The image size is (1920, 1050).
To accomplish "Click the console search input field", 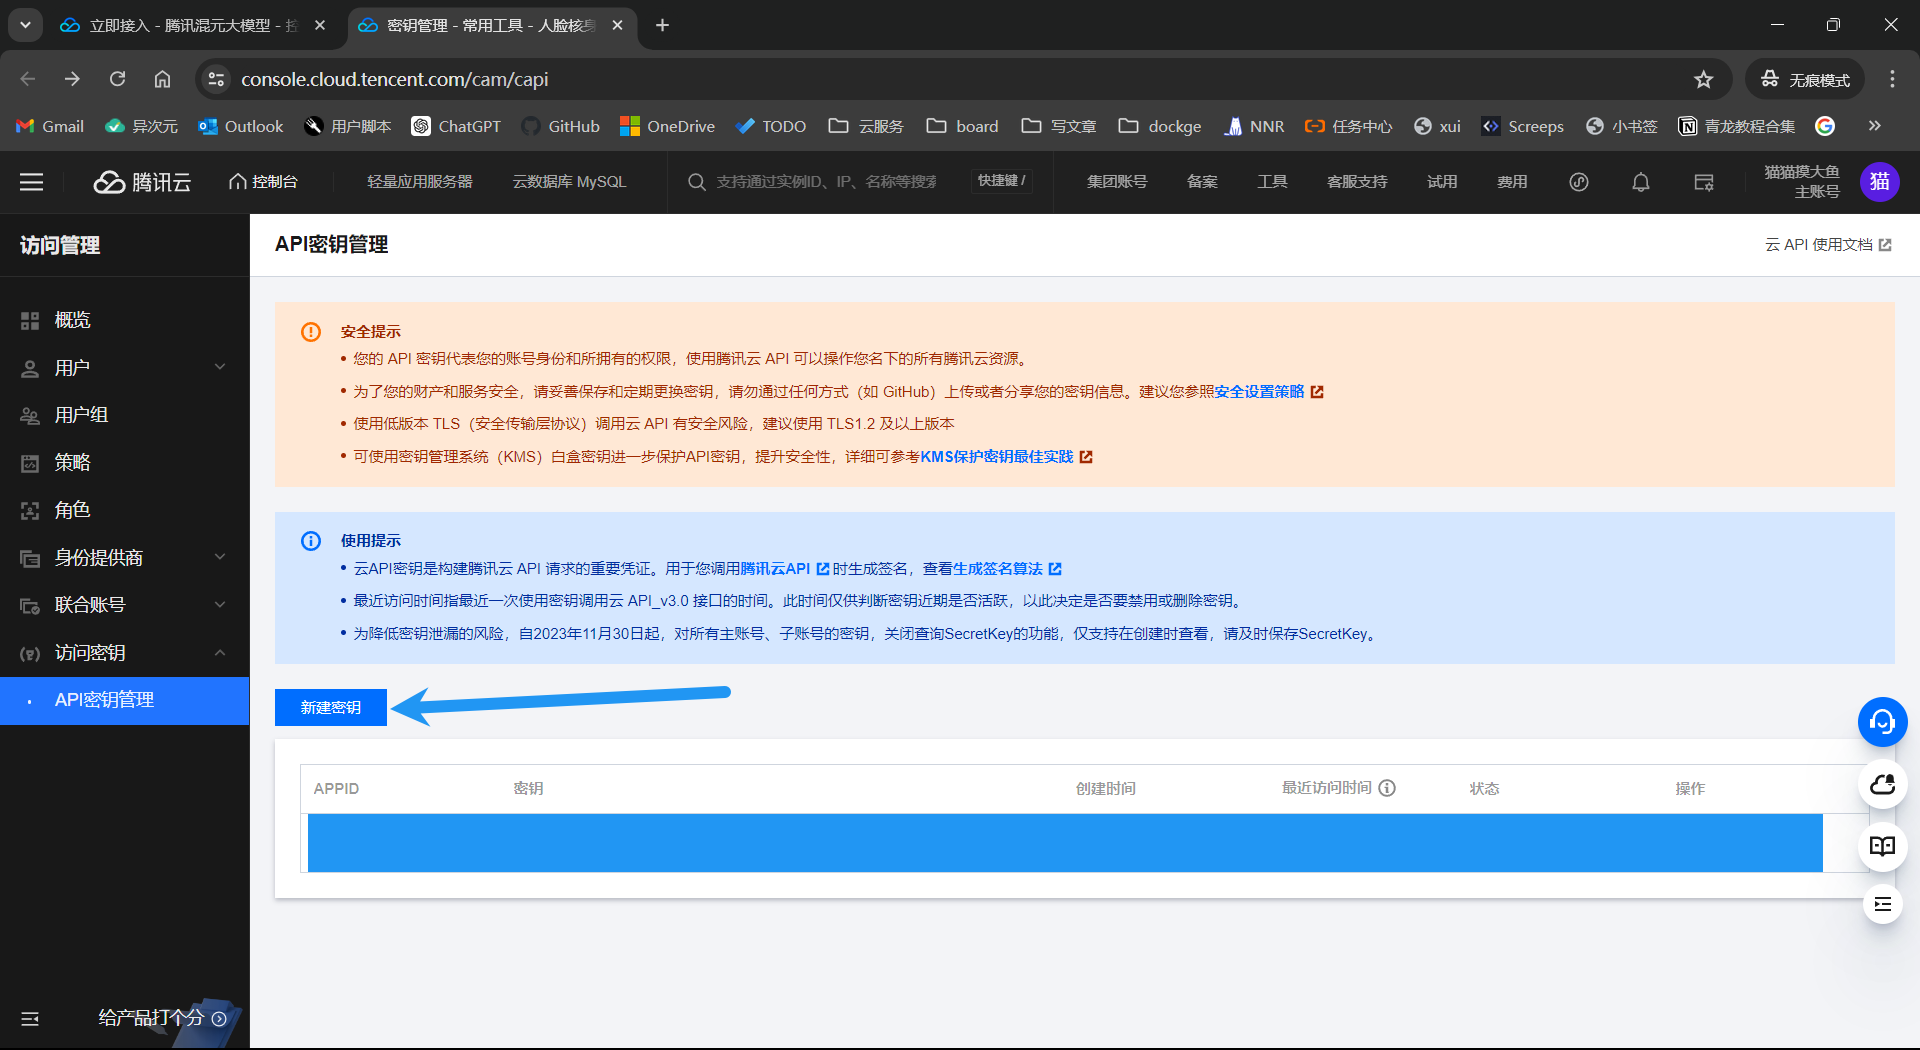I will (x=825, y=182).
